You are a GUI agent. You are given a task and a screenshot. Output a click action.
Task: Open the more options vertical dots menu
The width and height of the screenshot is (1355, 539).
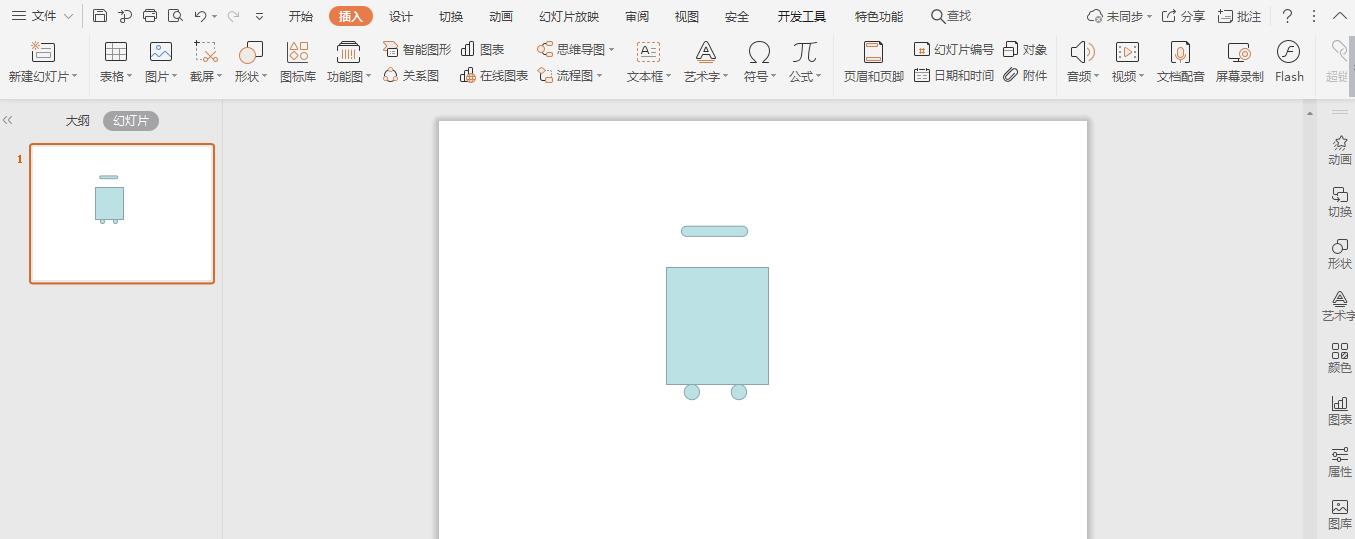pyautogui.click(x=1314, y=16)
